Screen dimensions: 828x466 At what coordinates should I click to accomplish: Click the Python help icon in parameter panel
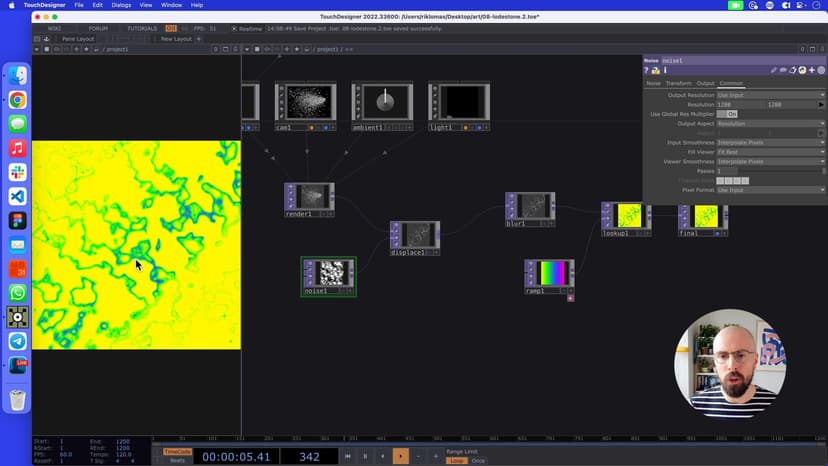[x=655, y=70]
